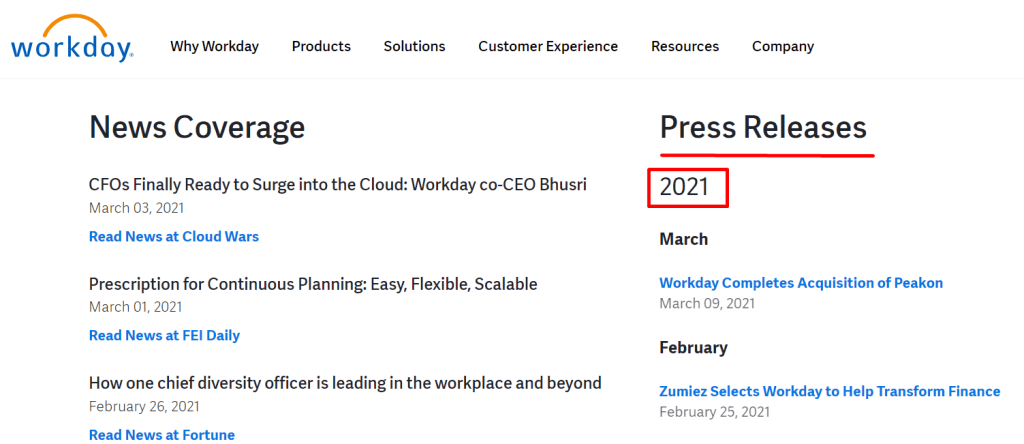
Task: Open the Products menu
Action: [321, 46]
